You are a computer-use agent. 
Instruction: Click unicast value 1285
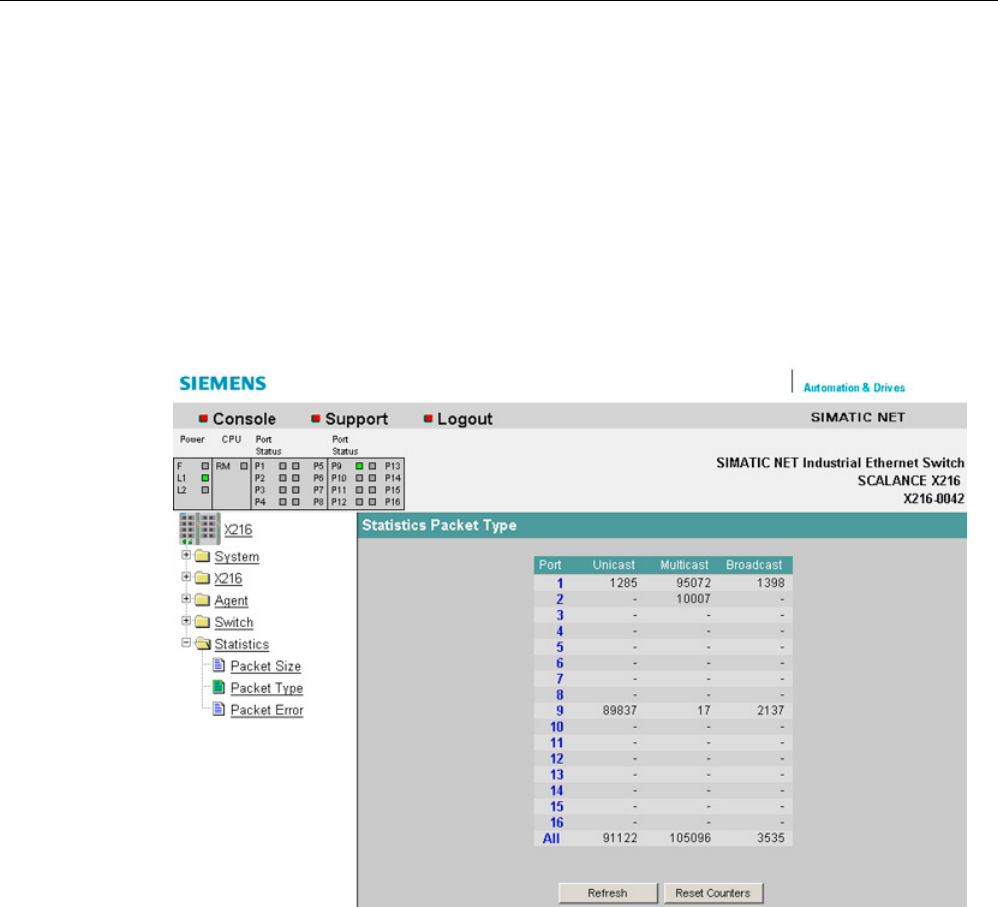point(623,583)
